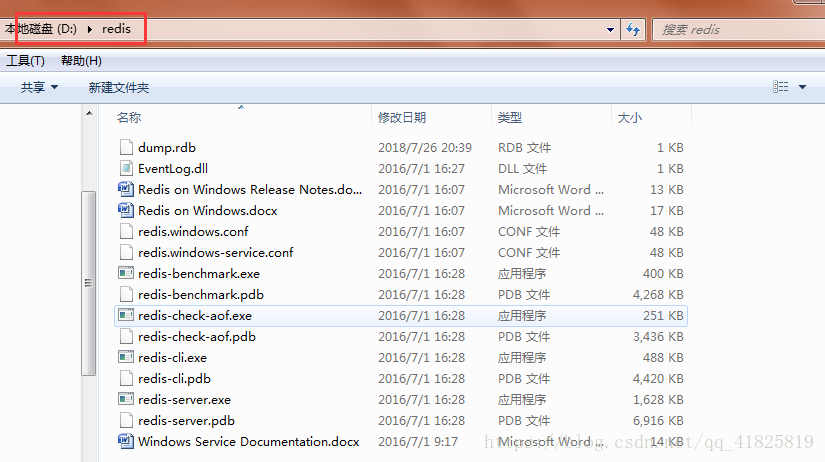Select the Redis on Windows Release Notes file name
The width and height of the screenshot is (825, 462).
(250, 189)
